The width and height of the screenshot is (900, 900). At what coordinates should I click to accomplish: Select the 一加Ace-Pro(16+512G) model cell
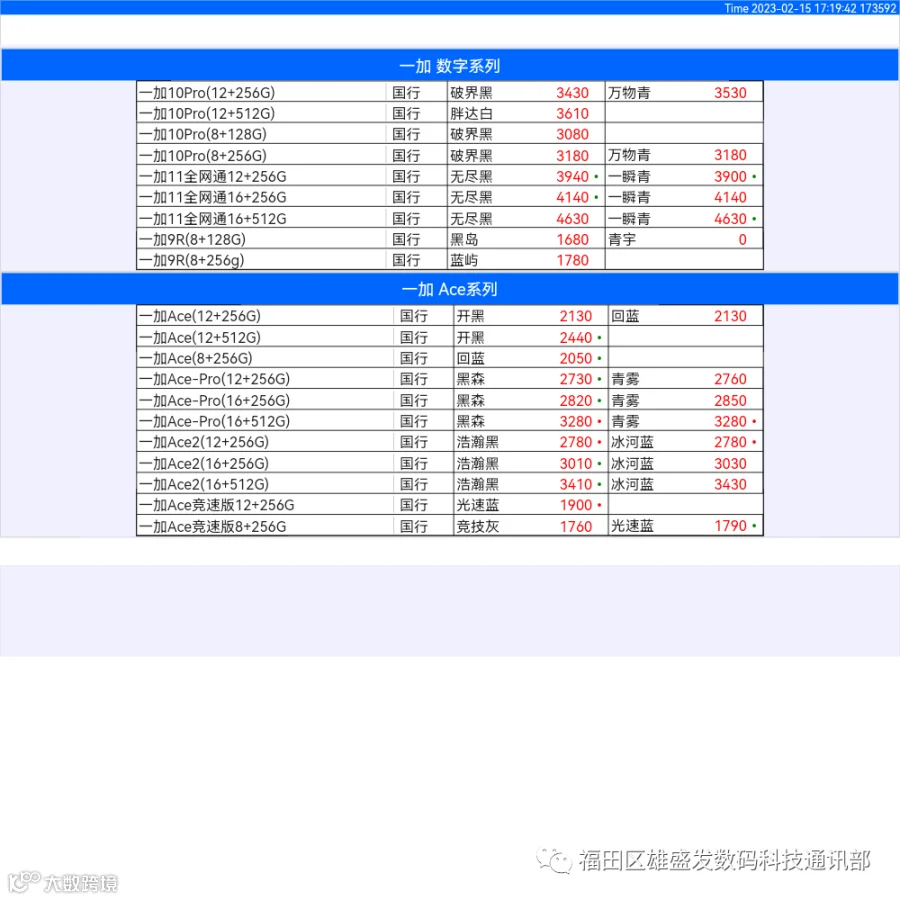265,421
